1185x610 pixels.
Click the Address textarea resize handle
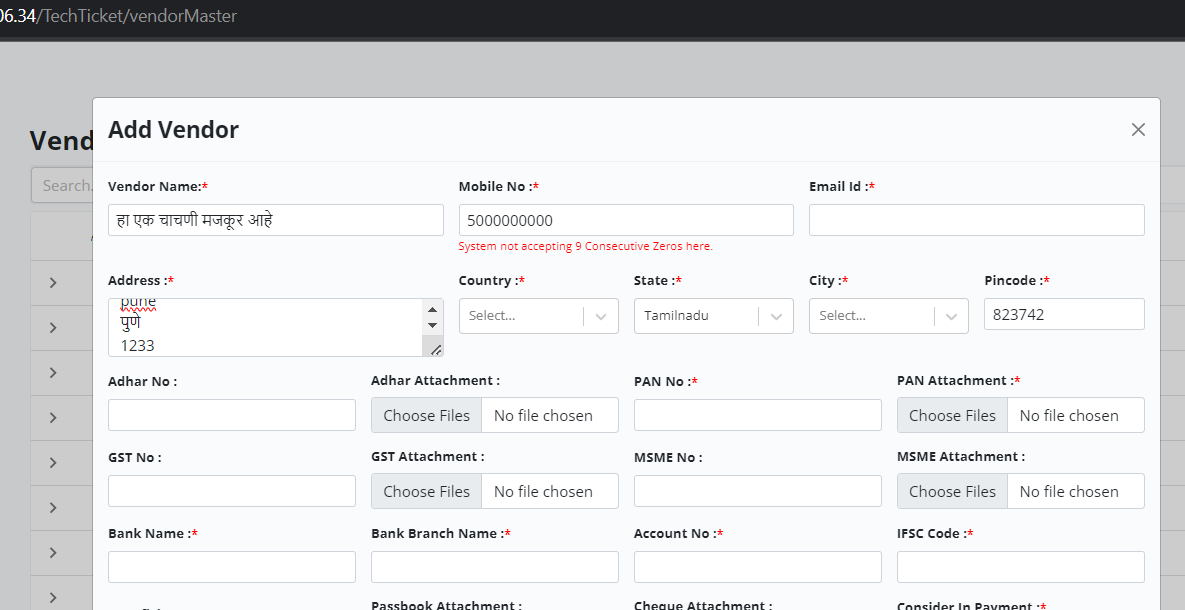pyautogui.click(x=436, y=349)
